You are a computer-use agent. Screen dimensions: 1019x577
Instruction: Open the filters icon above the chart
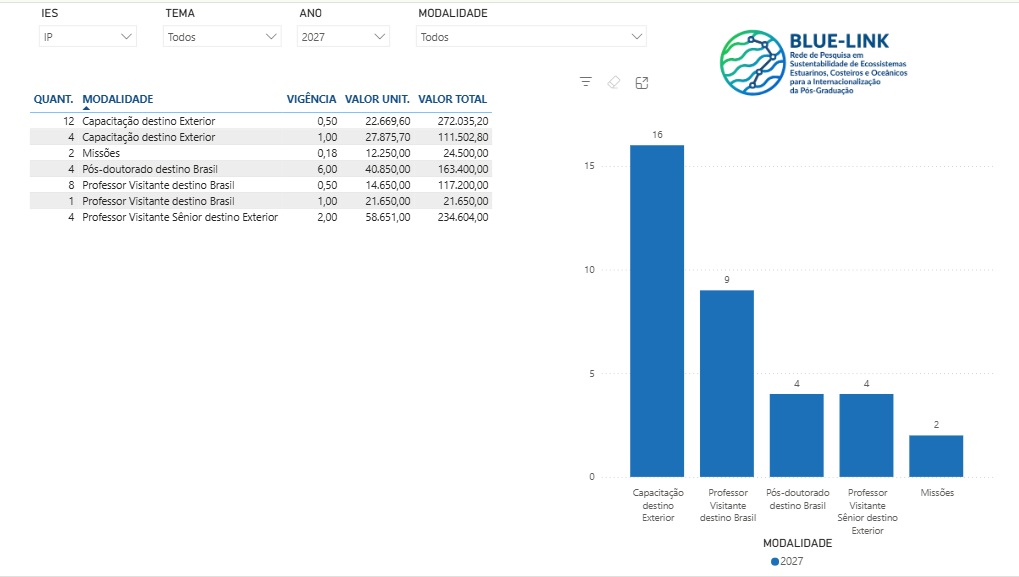(586, 82)
